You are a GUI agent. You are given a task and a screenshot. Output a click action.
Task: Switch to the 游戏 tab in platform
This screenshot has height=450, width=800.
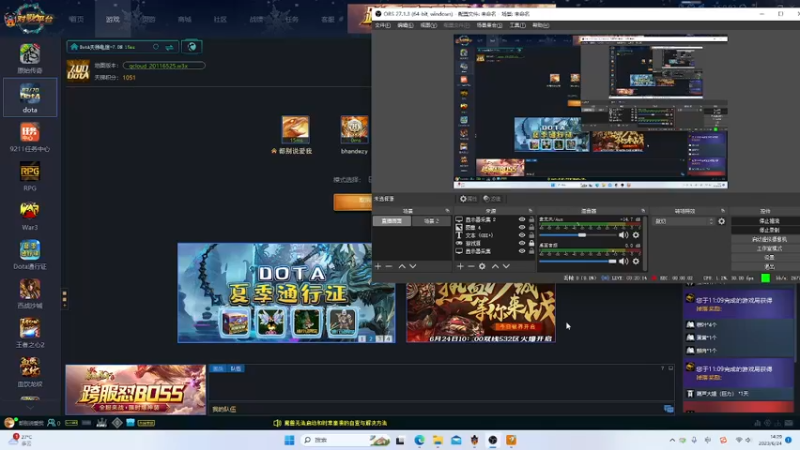(x=113, y=19)
